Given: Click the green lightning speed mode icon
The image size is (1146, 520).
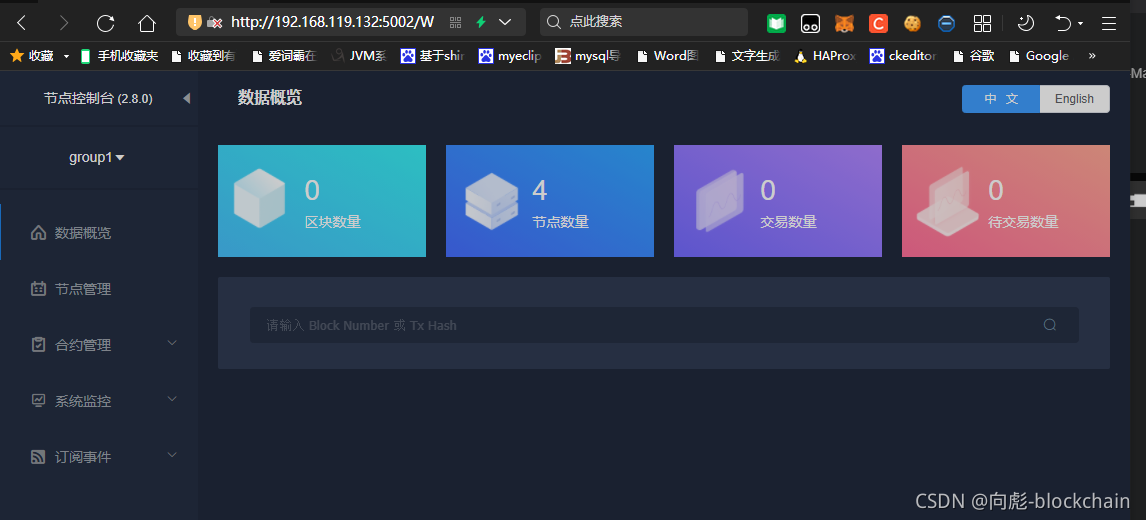Looking at the screenshot, I should [x=481, y=22].
